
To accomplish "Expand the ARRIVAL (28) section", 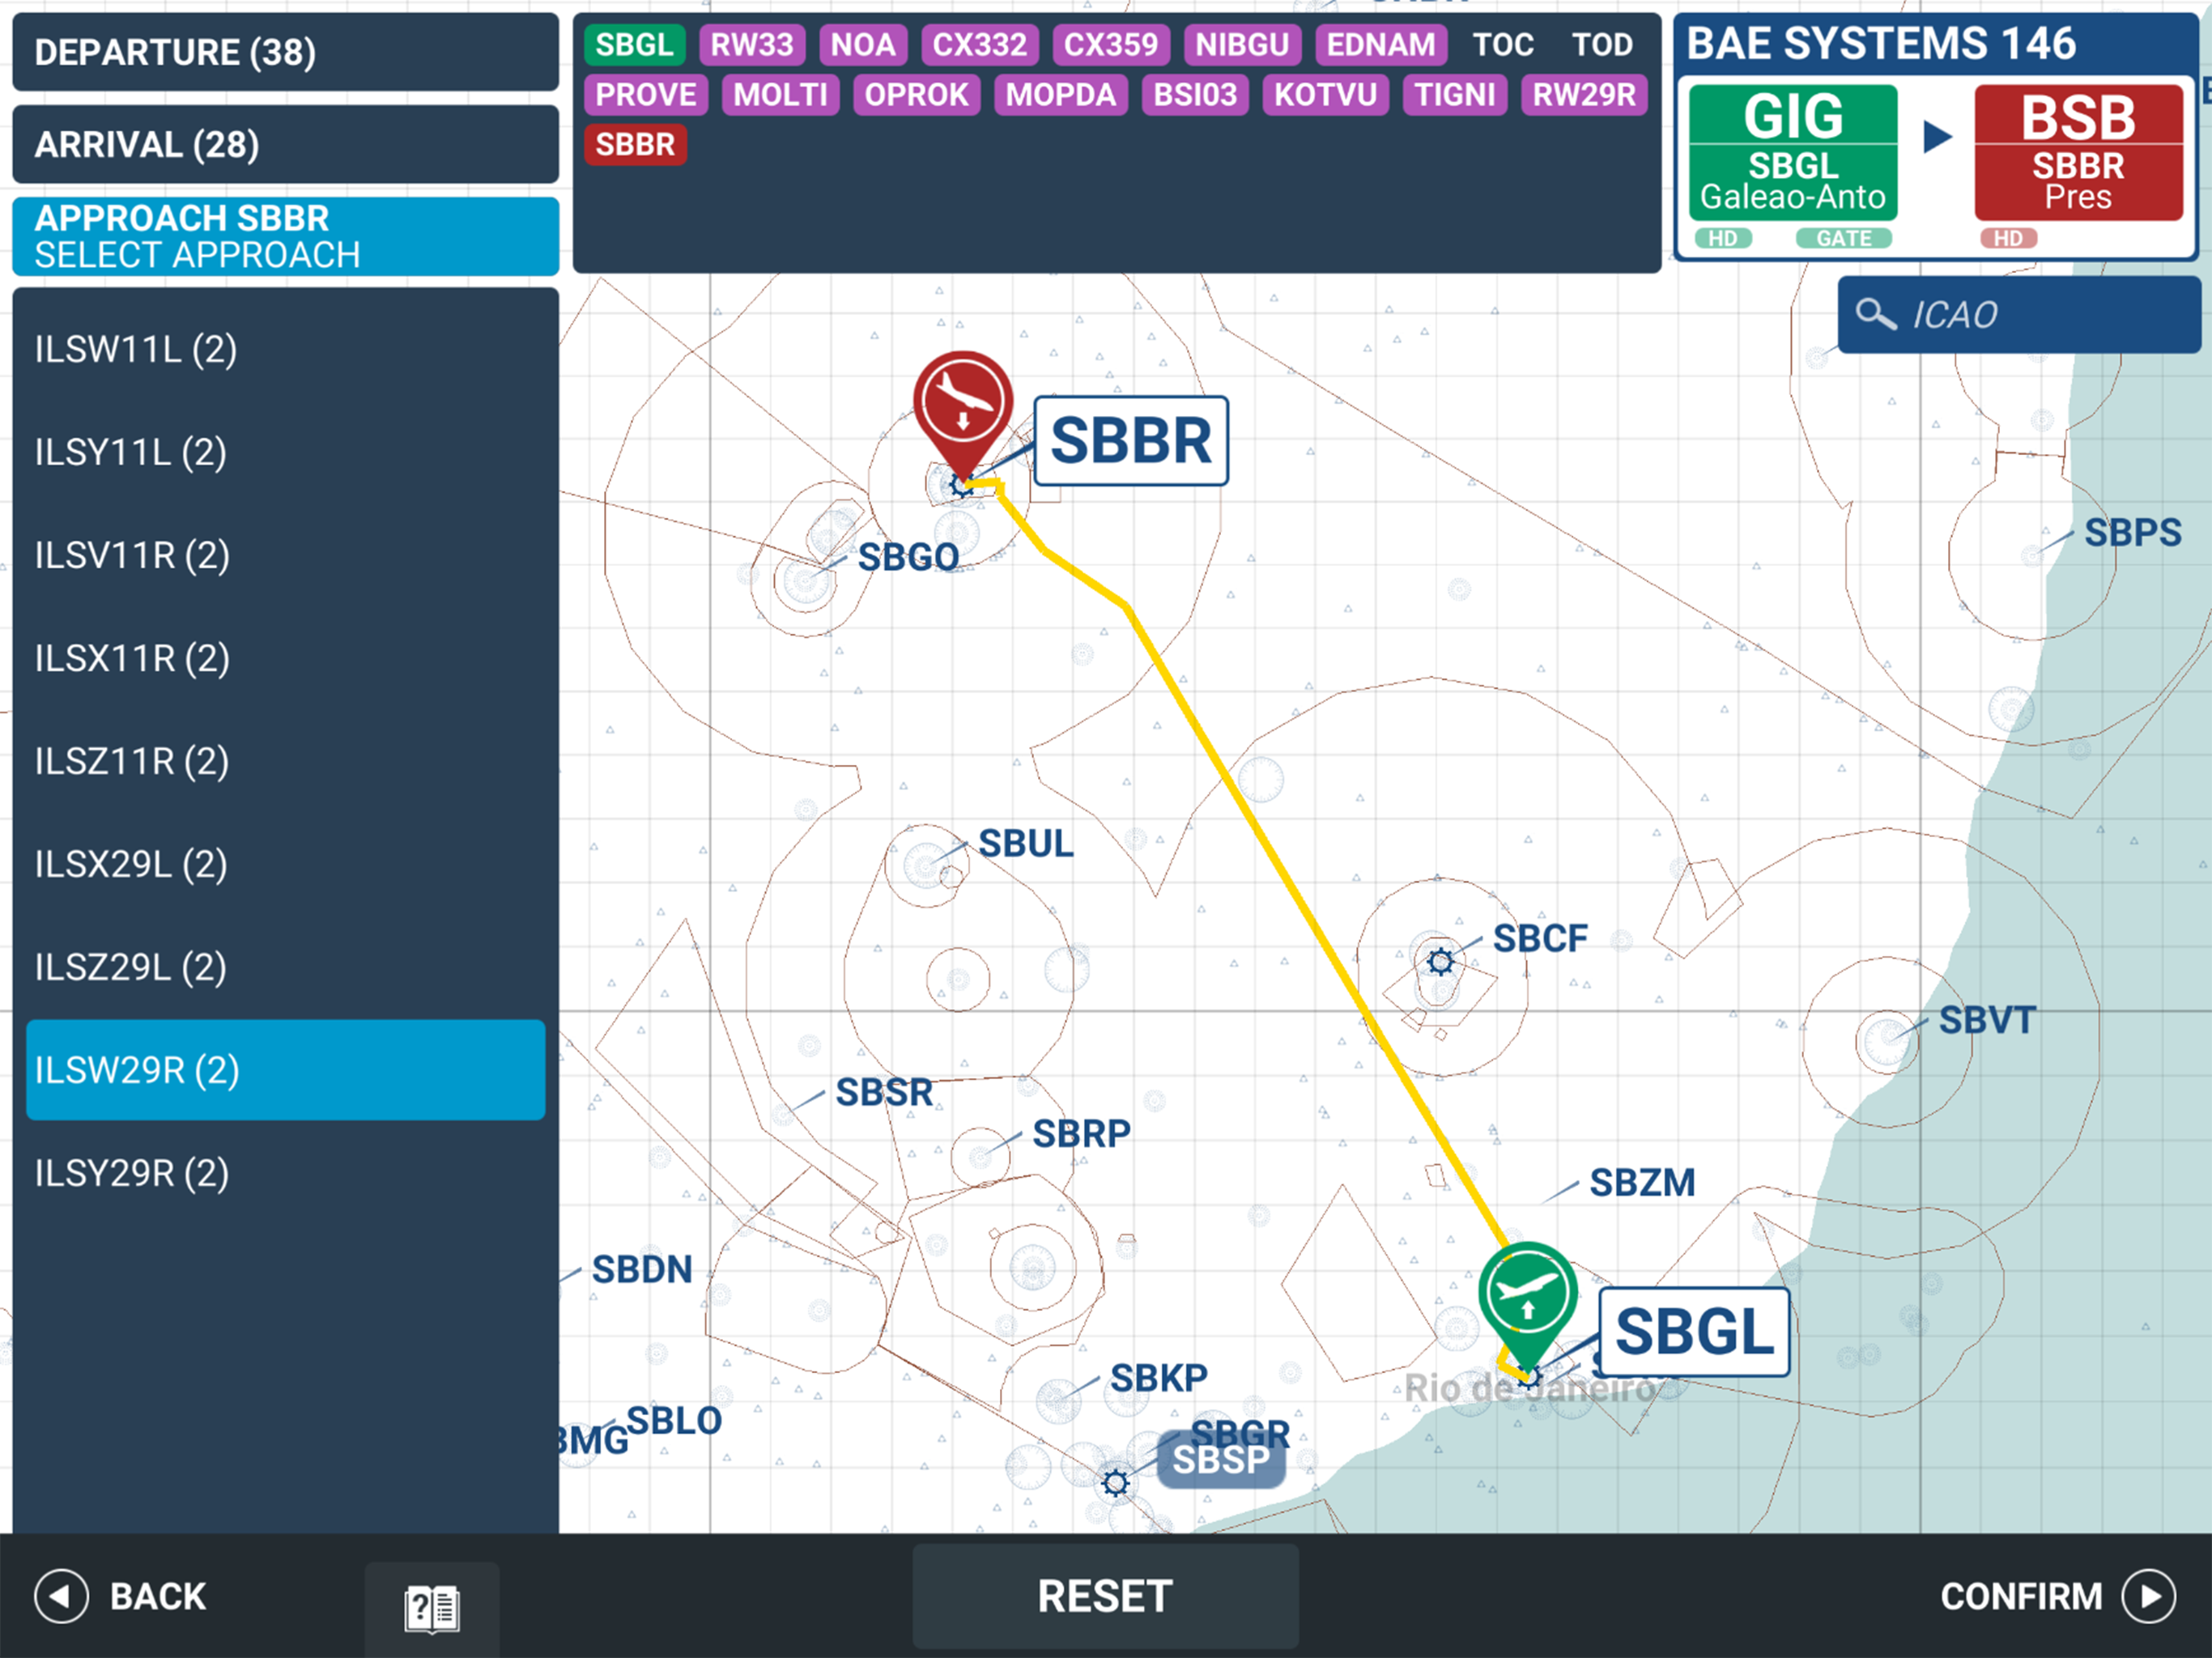I will click(284, 144).
